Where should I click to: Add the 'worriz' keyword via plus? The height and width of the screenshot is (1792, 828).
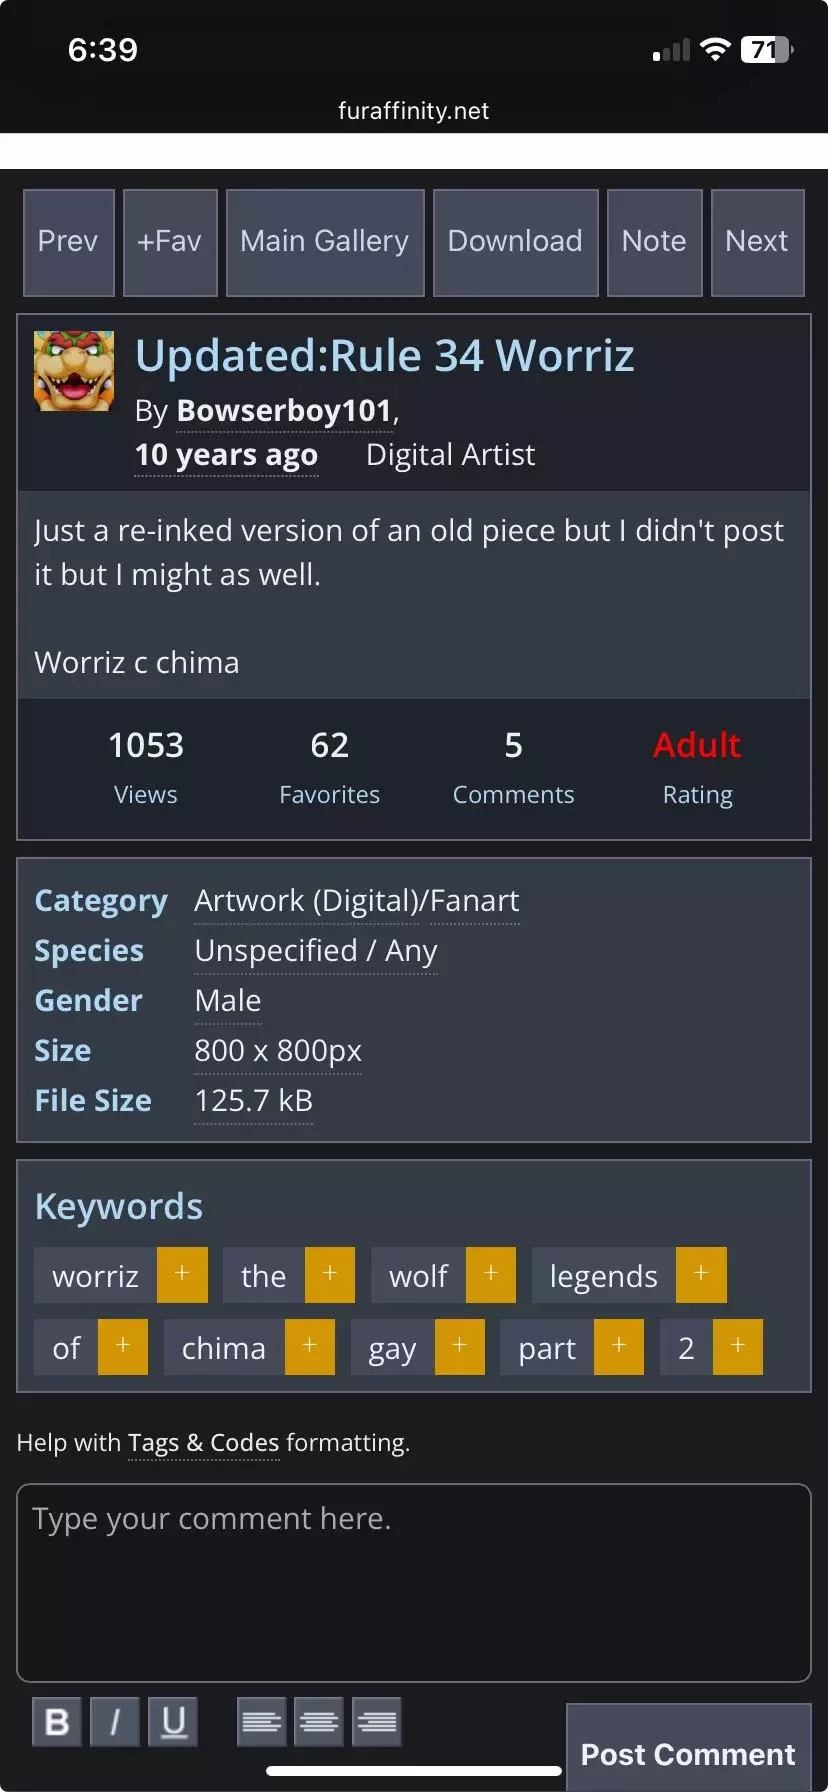pyautogui.click(x=182, y=1275)
